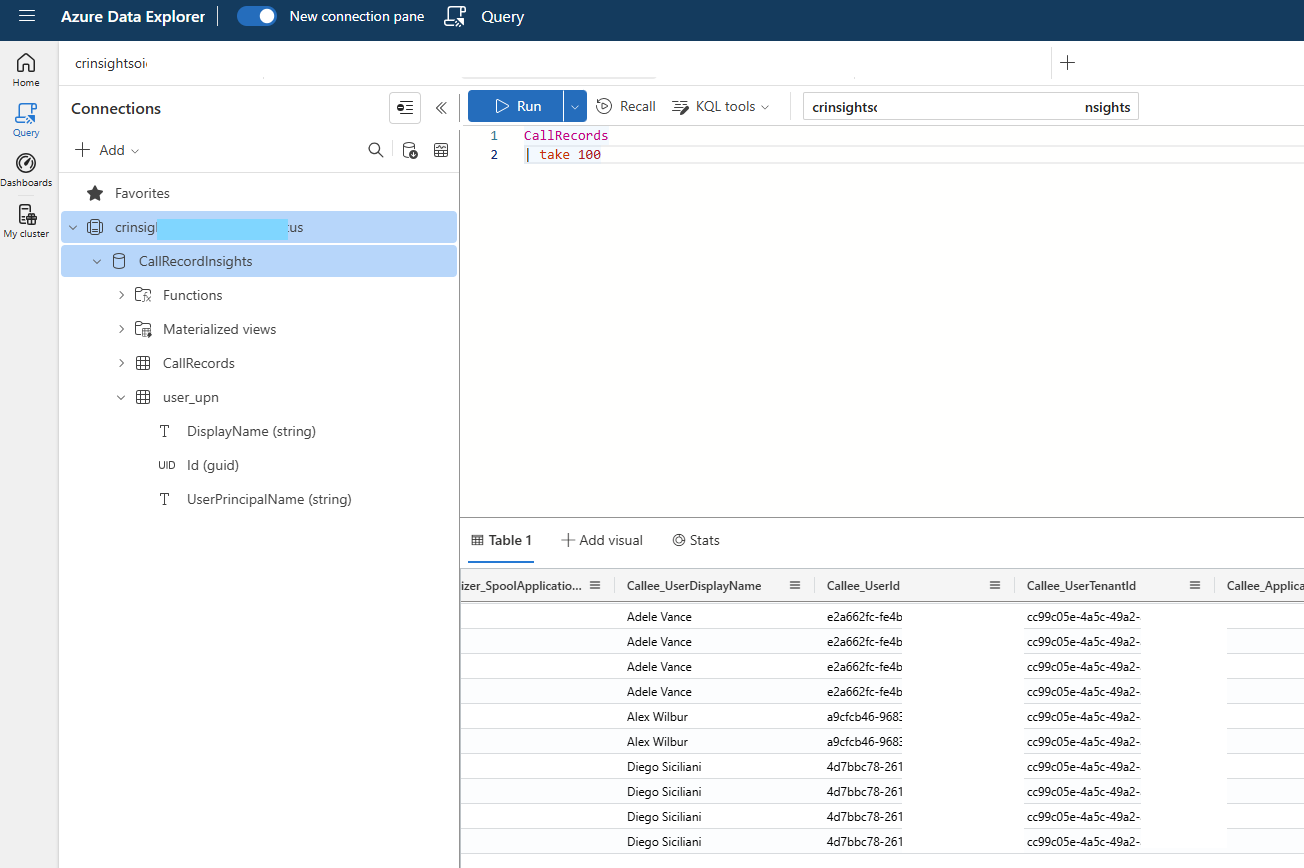Click the table grid icon in Connections toolbar

(x=441, y=150)
